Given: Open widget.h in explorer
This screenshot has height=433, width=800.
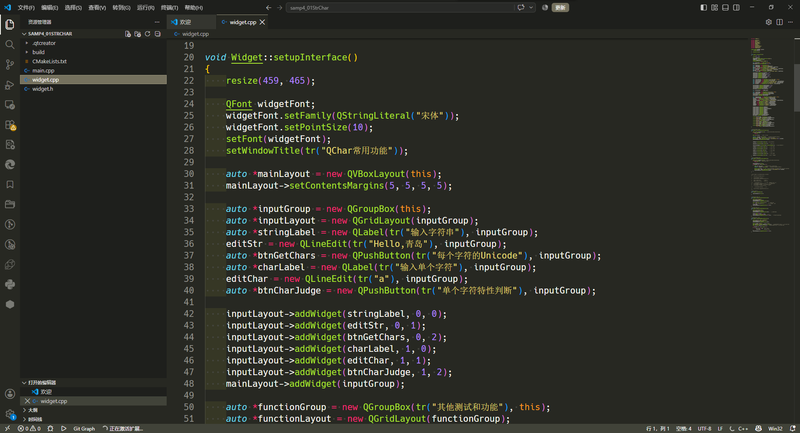Looking at the screenshot, I should (x=93, y=89).
